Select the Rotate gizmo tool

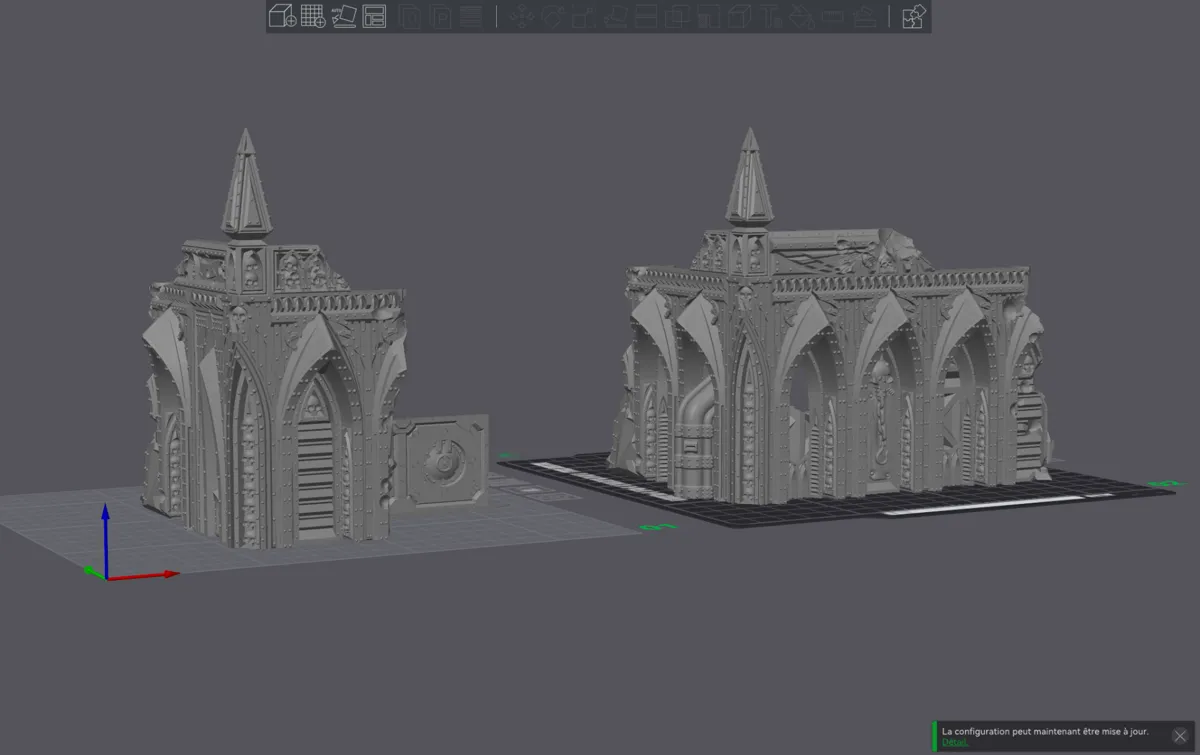[x=552, y=16]
